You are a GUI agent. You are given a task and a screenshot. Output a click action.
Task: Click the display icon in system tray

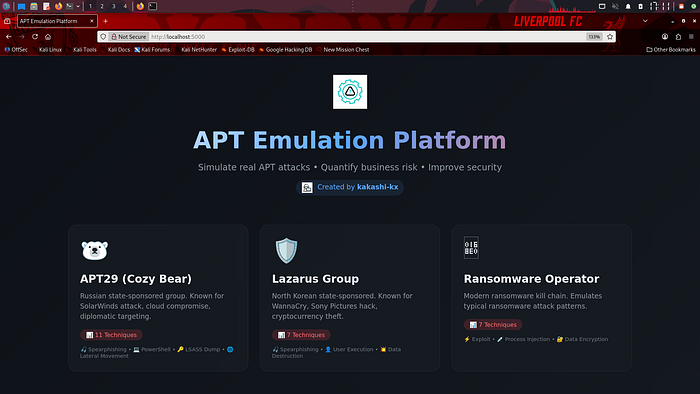coord(602,6)
